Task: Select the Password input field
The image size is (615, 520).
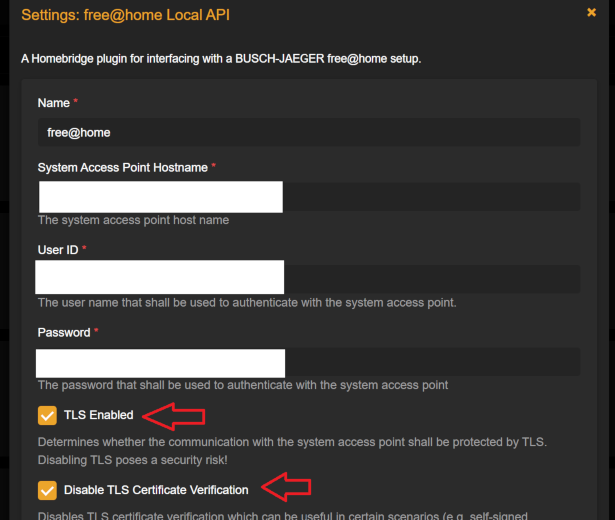Action: tap(309, 362)
